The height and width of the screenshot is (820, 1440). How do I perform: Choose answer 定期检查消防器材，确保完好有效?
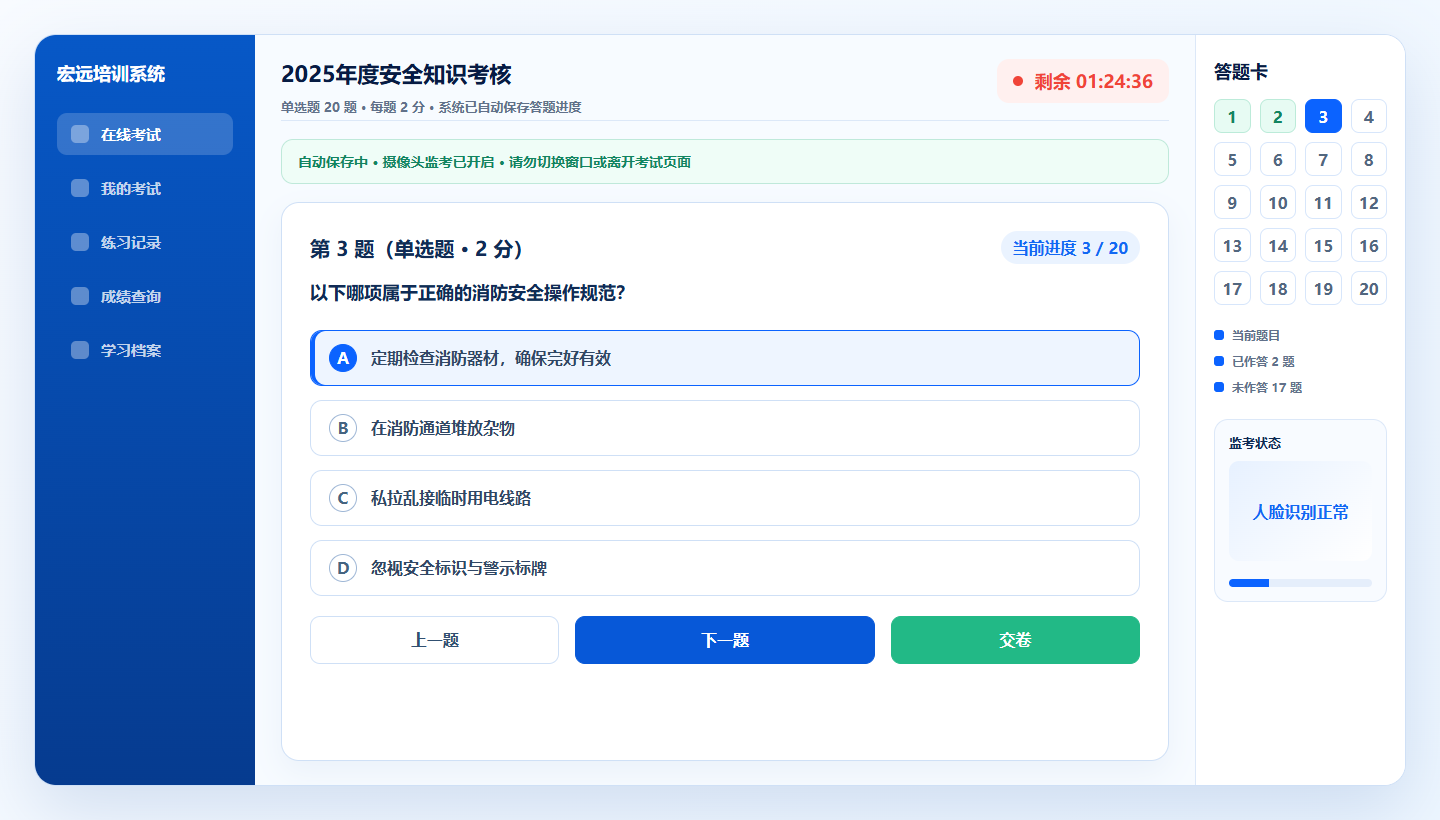point(725,358)
